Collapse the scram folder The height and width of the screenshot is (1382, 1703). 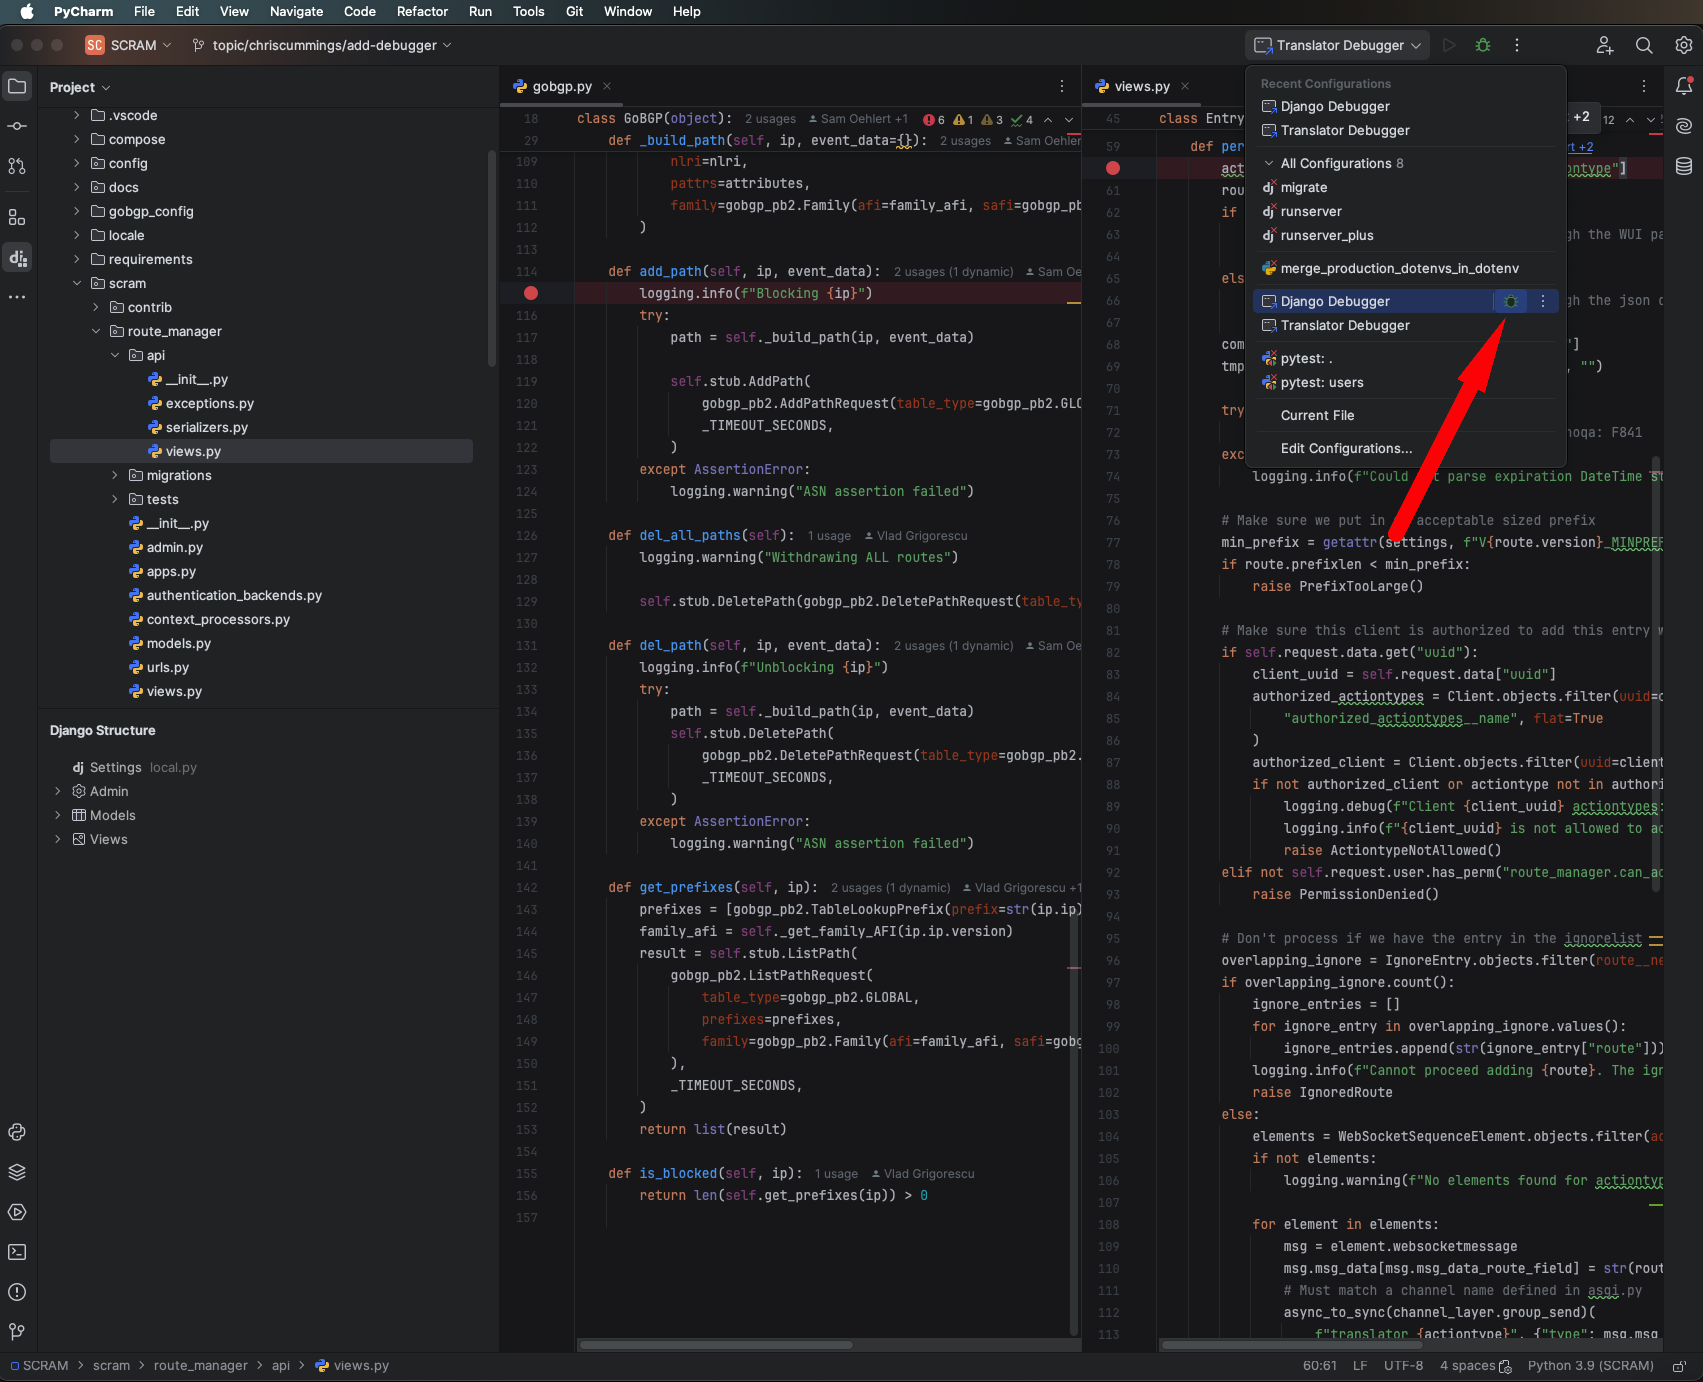77,283
